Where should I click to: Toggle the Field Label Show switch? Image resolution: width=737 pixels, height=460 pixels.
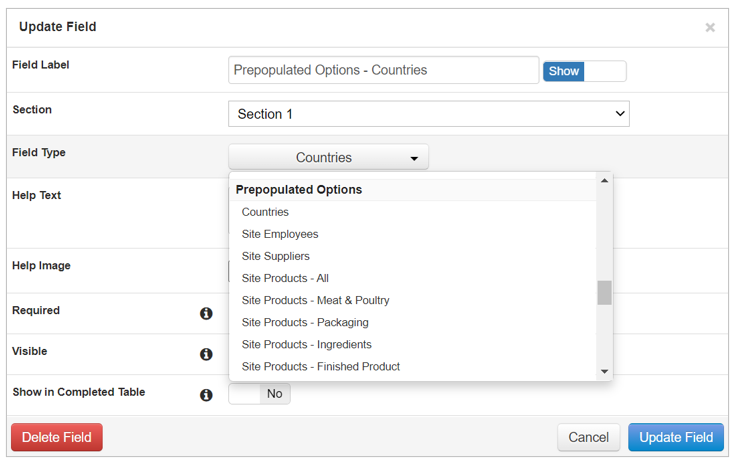tap(585, 71)
